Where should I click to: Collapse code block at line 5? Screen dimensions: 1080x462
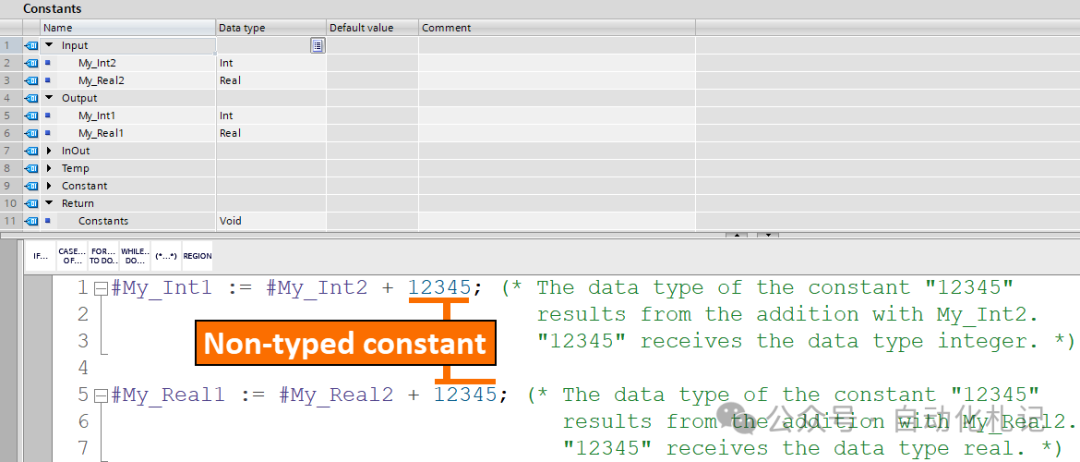101,395
